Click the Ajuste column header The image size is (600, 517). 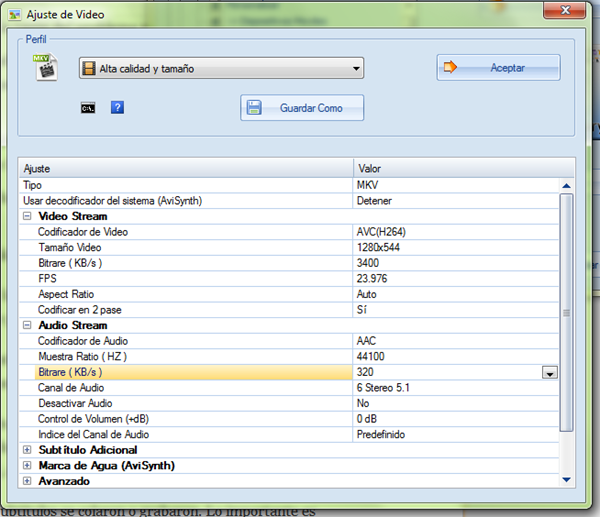(186, 168)
